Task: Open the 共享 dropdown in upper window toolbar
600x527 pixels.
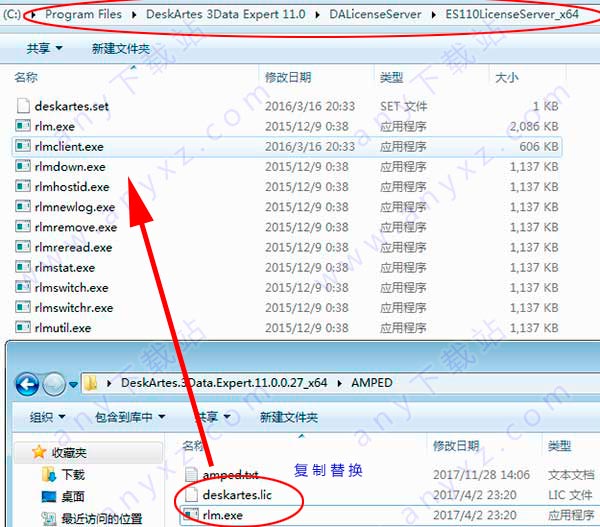Action: tap(44, 49)
